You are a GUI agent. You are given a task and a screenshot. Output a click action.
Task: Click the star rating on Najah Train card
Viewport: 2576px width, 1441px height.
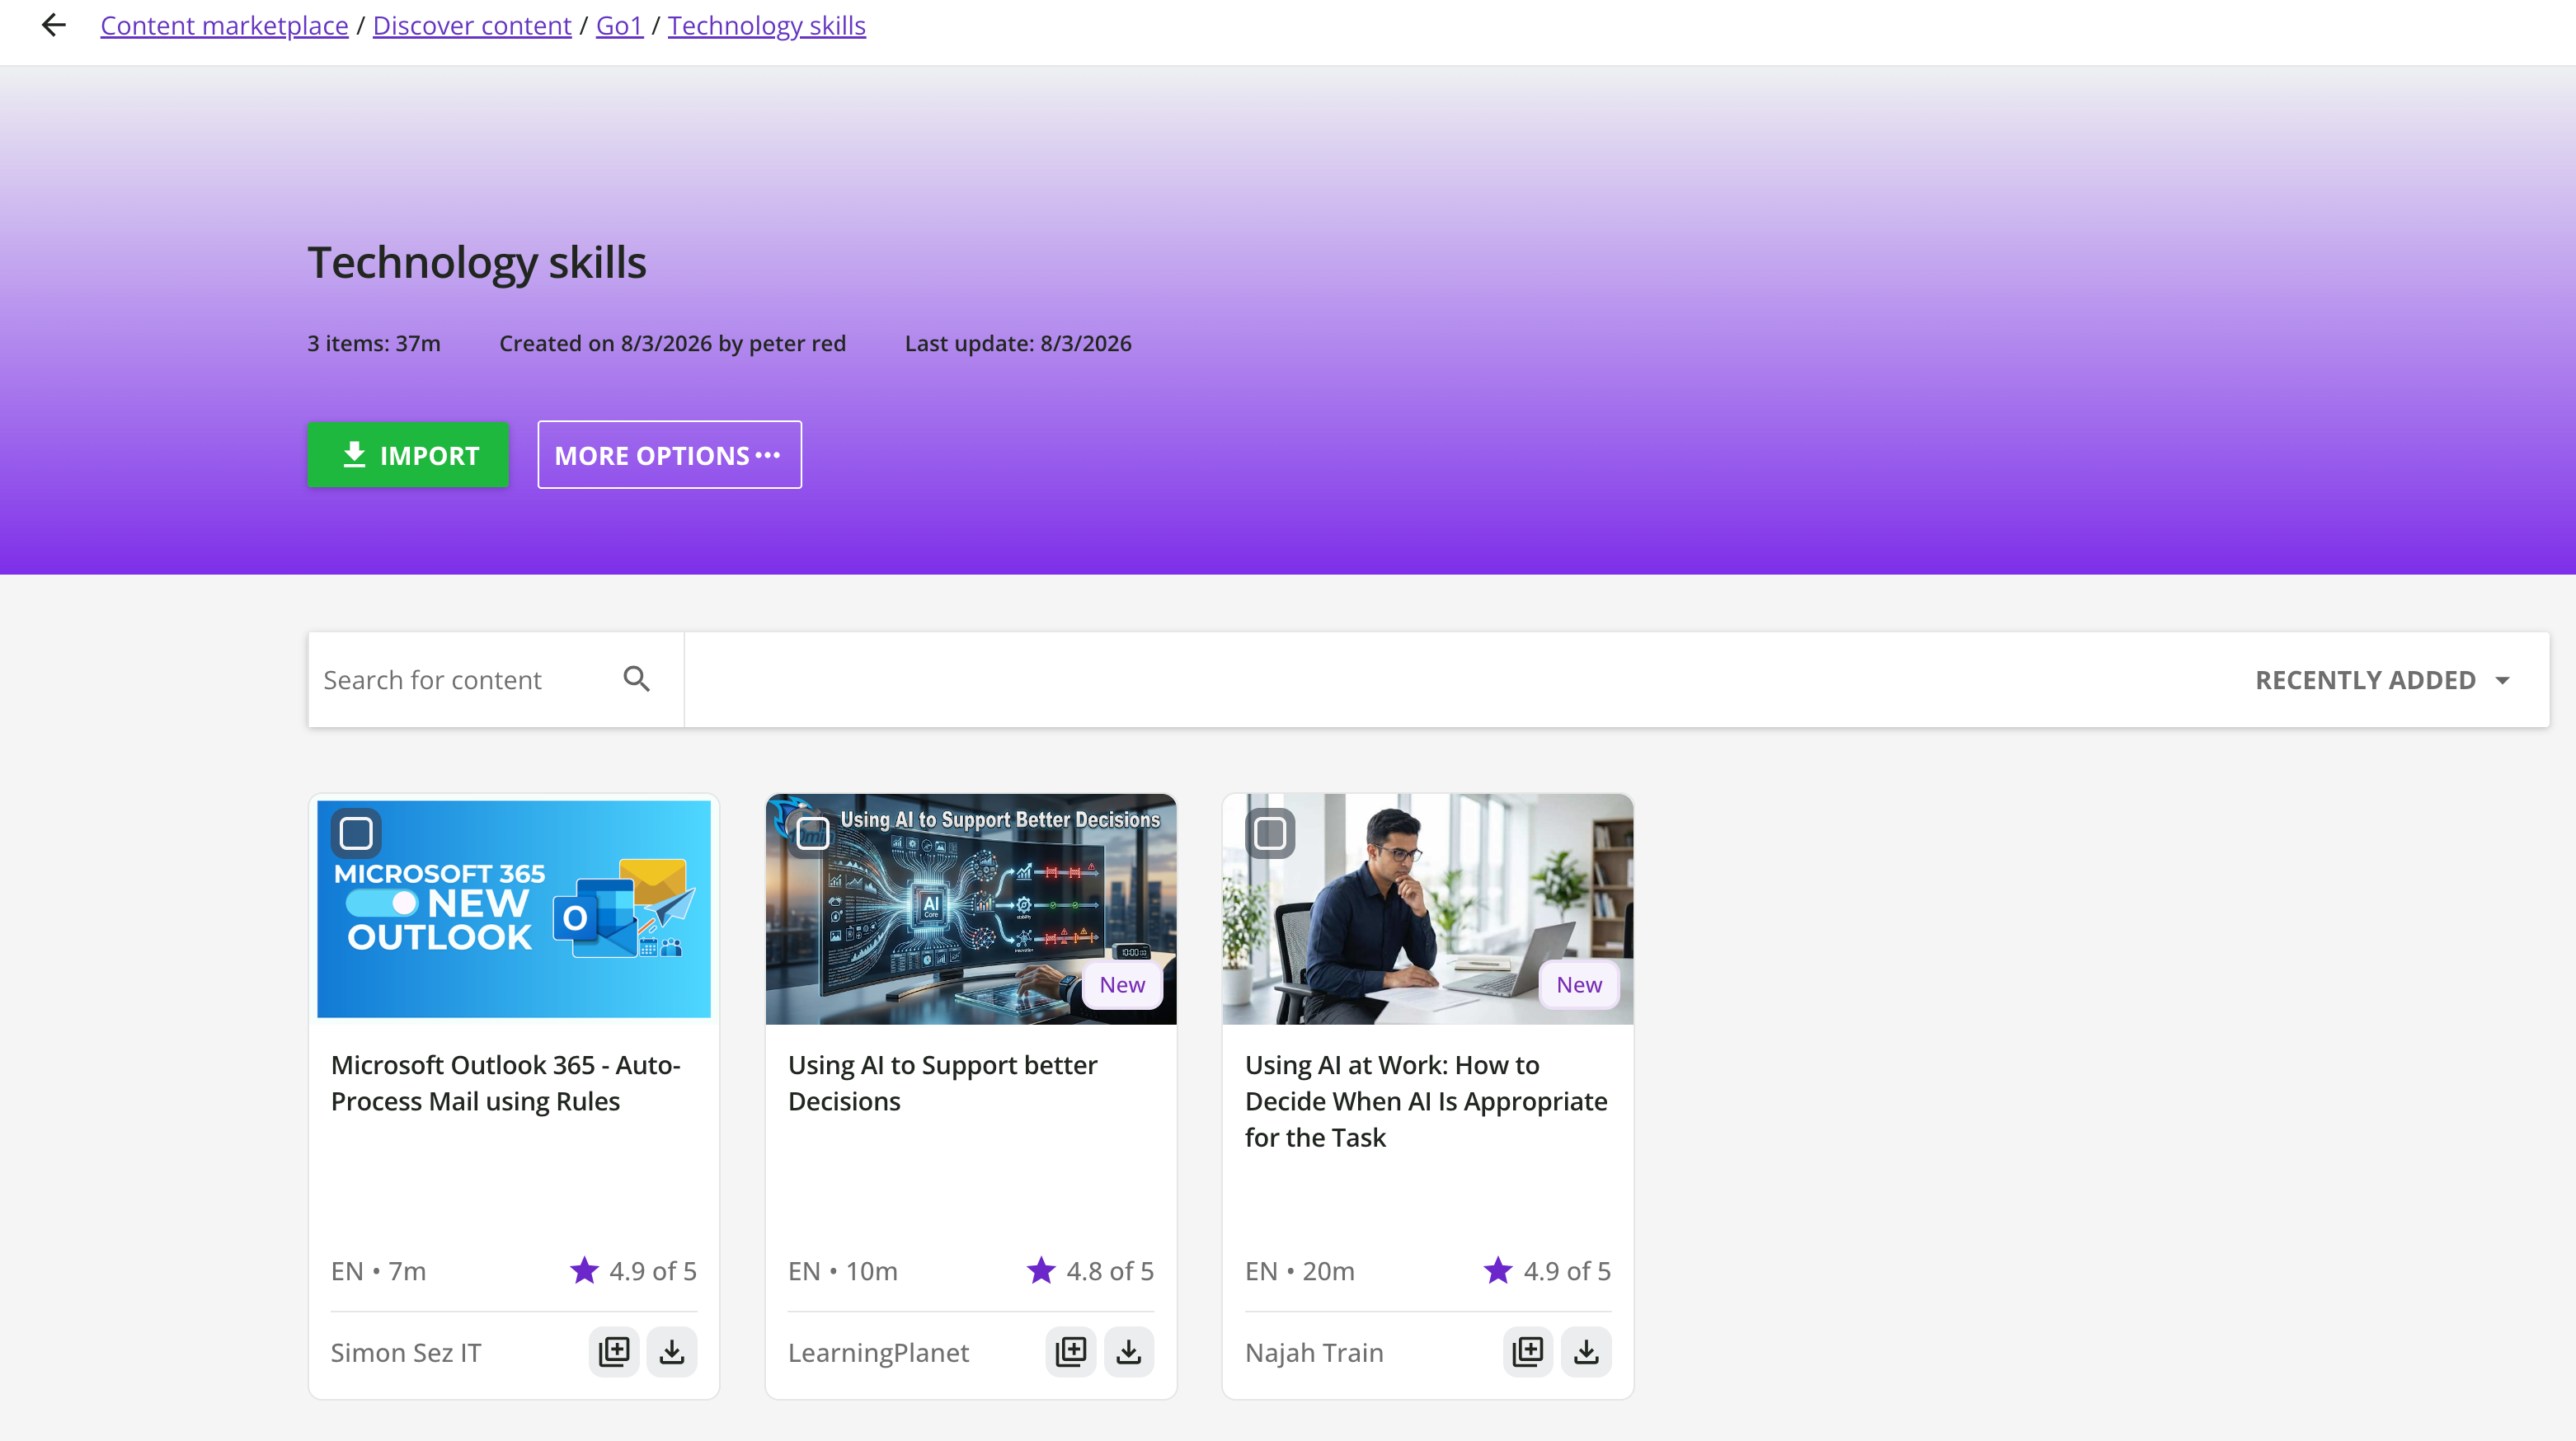click(x=1498, y=1270)
